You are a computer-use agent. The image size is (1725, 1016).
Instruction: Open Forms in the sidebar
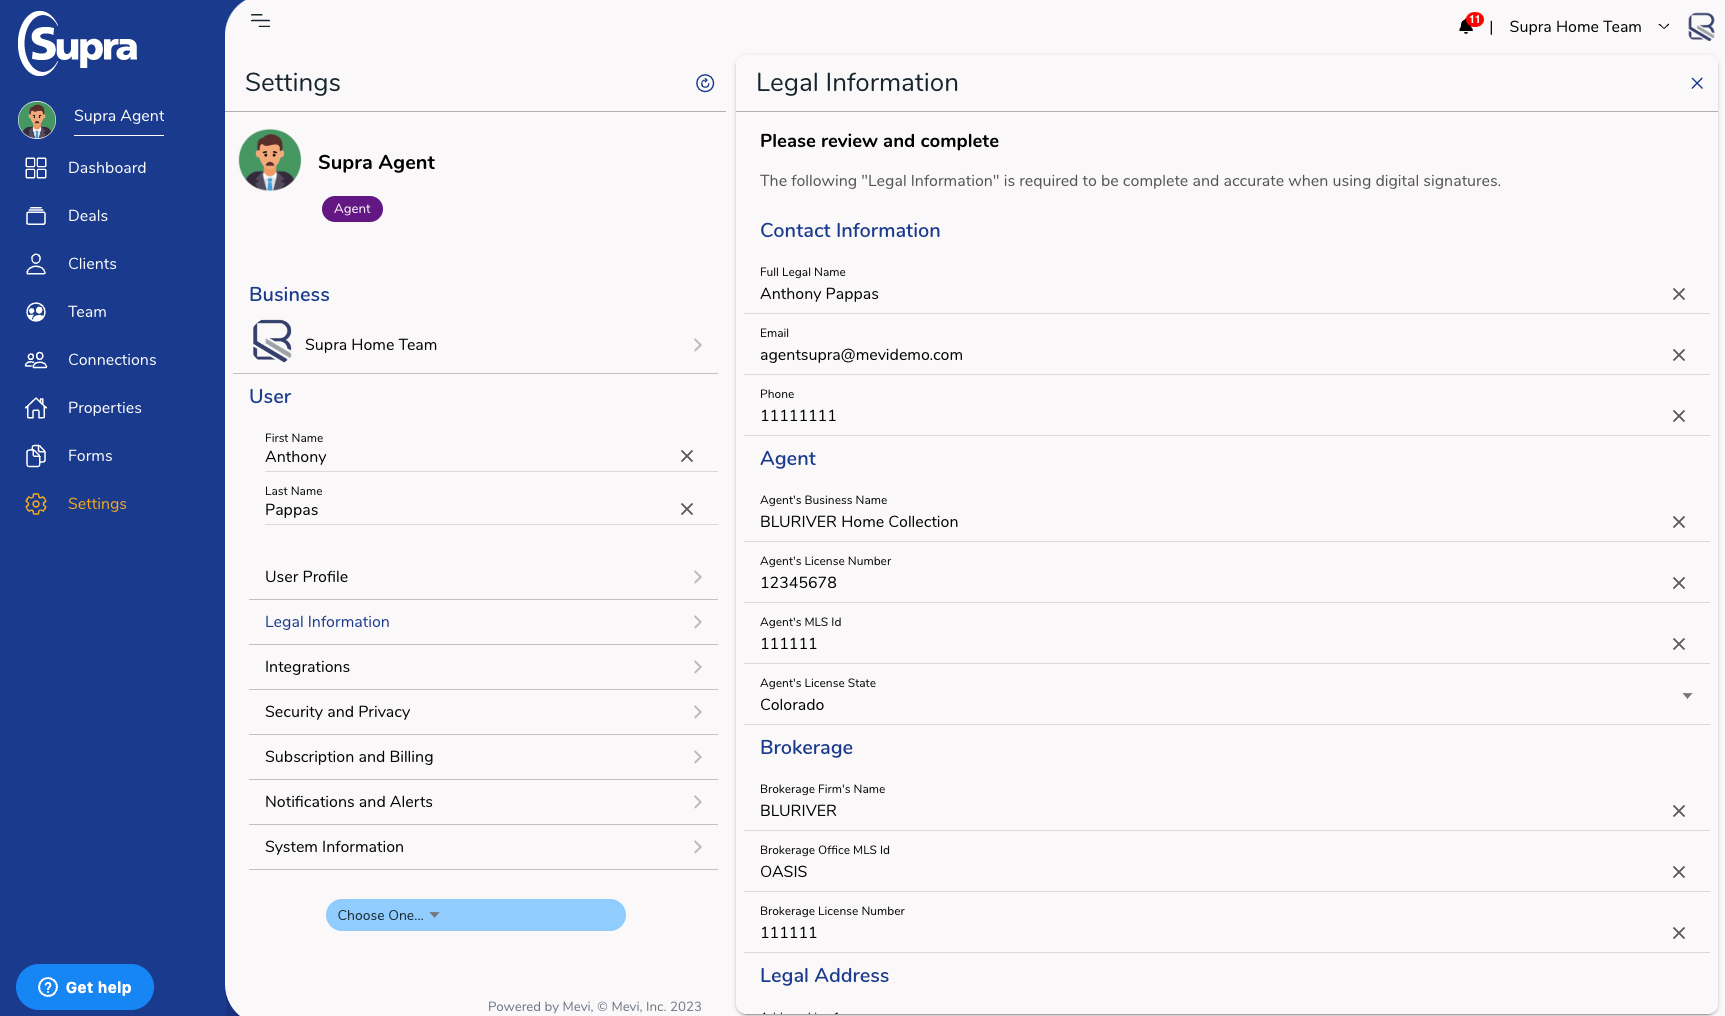click(89, 456)
